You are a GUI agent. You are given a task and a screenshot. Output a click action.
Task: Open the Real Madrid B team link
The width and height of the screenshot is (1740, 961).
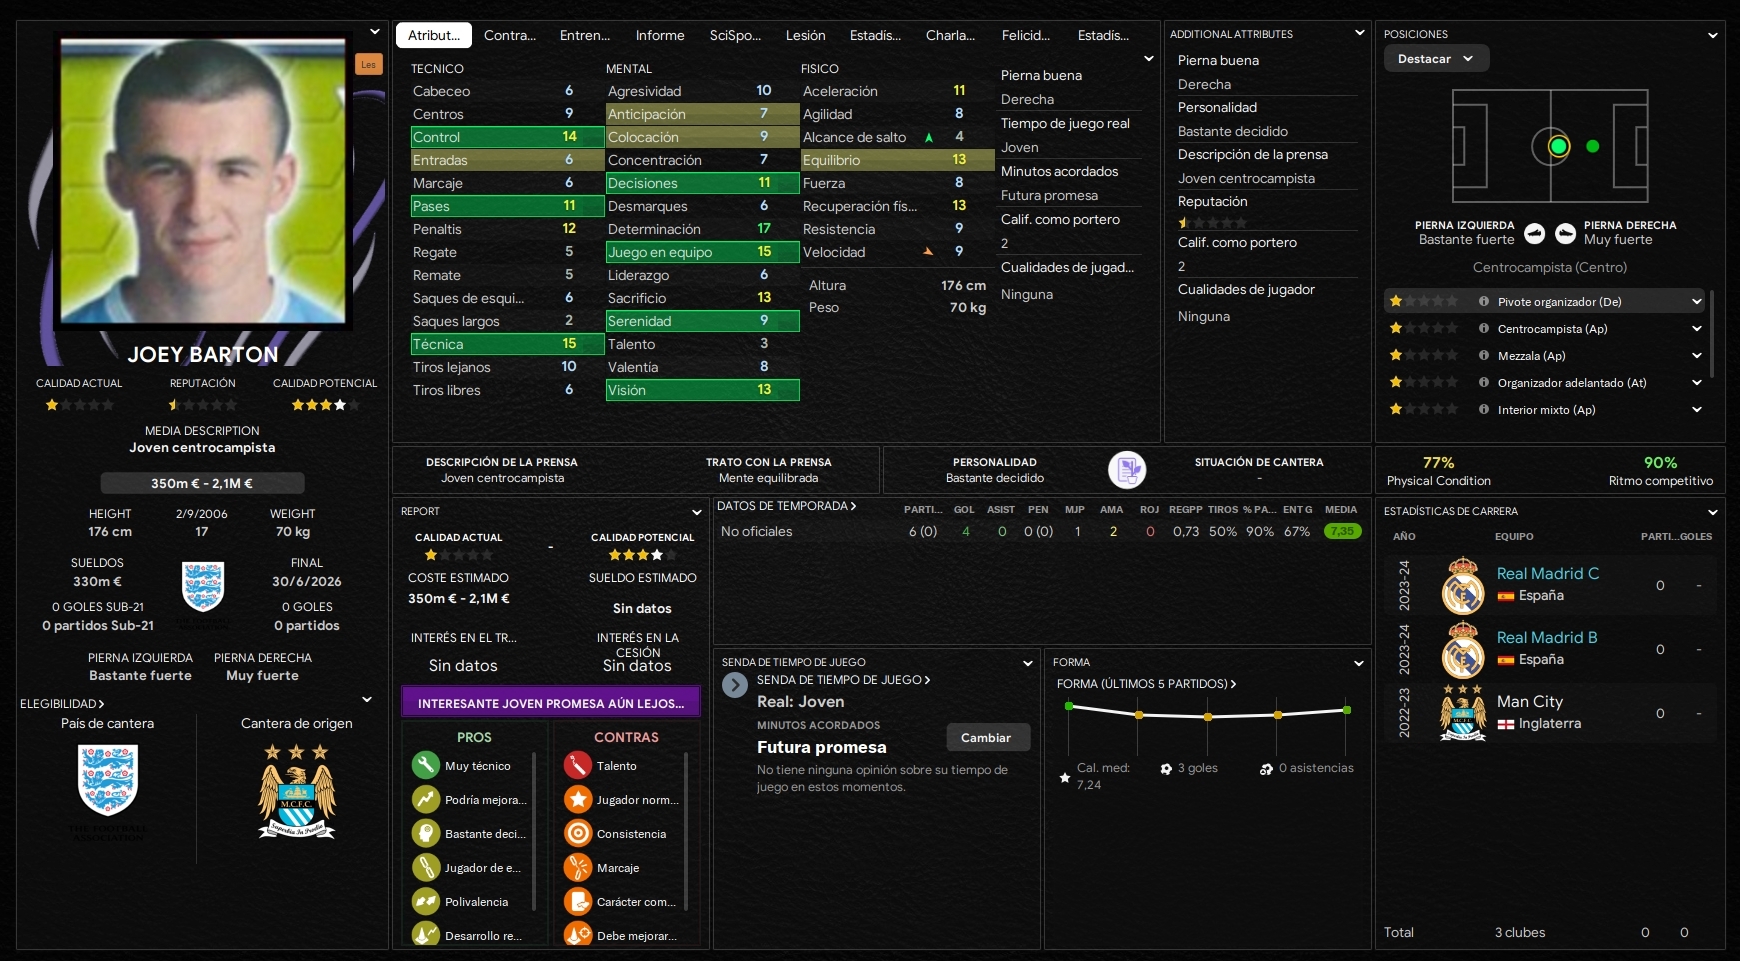point(1547,637)
